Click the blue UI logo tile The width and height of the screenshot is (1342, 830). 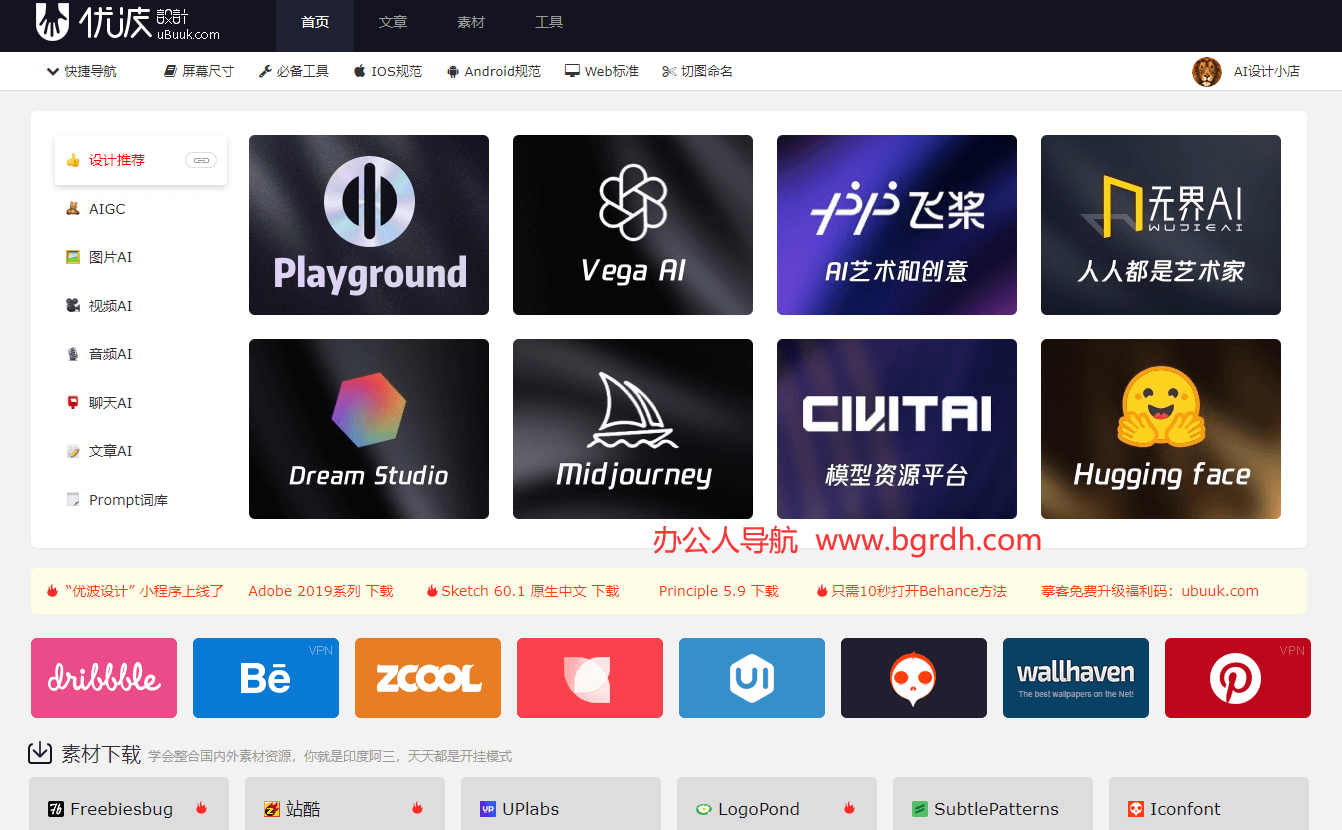point(752,678)
